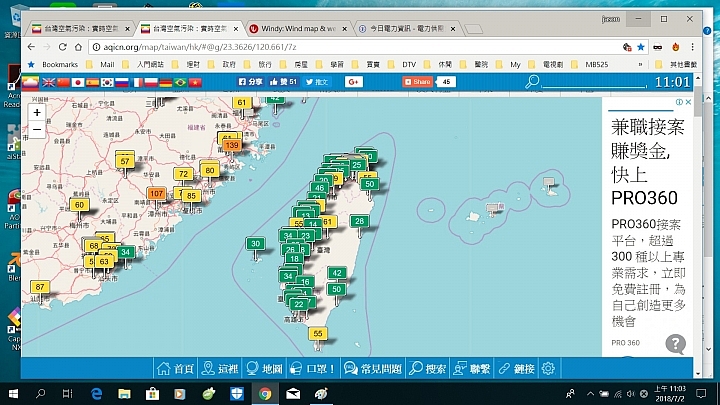
Task: Open the yellow 57 AQI station marker
Action: 125,161
